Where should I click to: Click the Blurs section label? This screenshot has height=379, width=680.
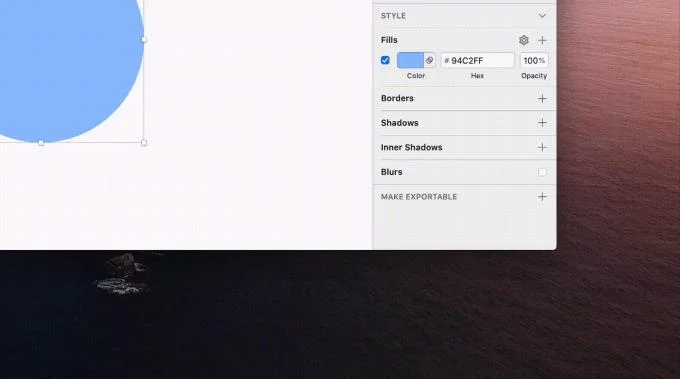(392, 172)
